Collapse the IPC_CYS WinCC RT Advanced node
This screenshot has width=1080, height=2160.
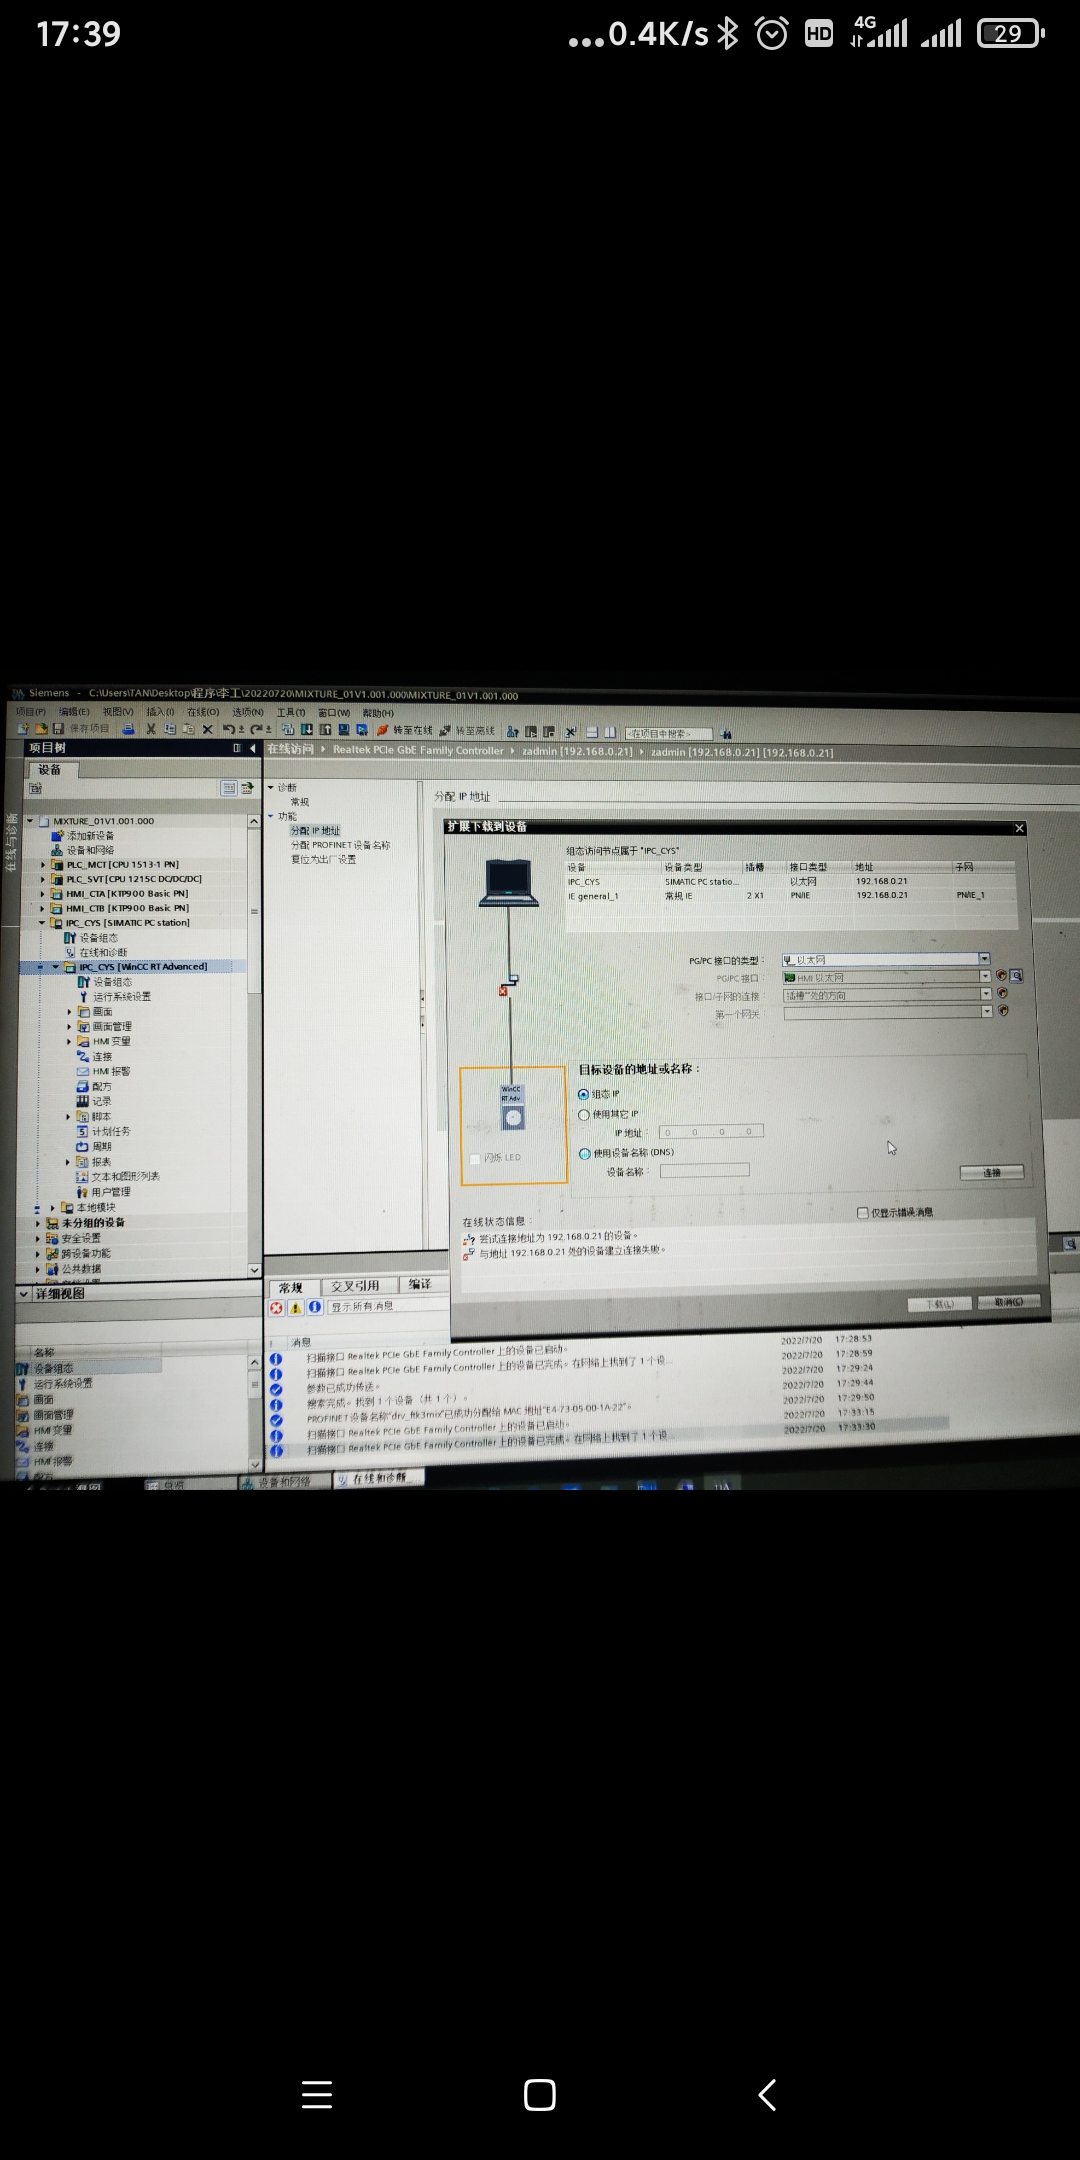pos(56,967)
